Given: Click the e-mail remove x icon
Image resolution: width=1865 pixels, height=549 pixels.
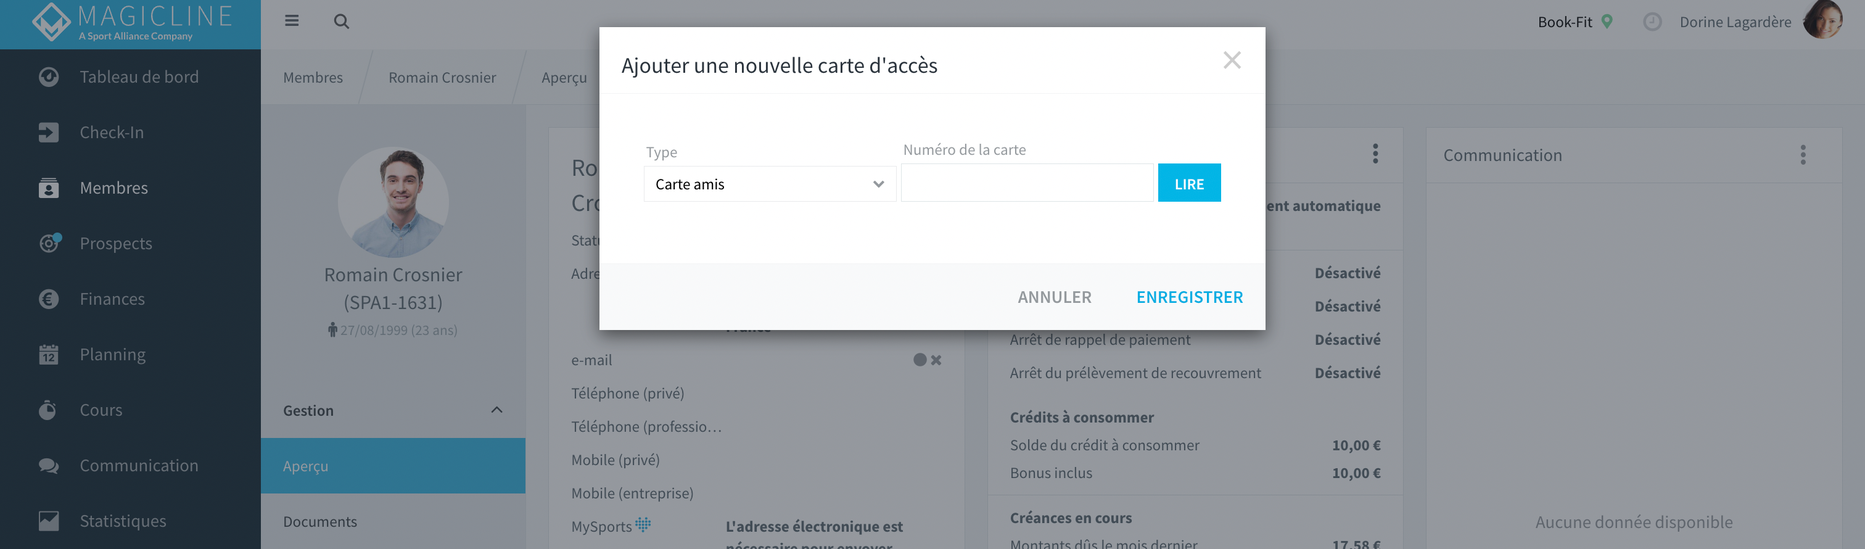Looking at the screenshot, I should [x=936, y=360].
